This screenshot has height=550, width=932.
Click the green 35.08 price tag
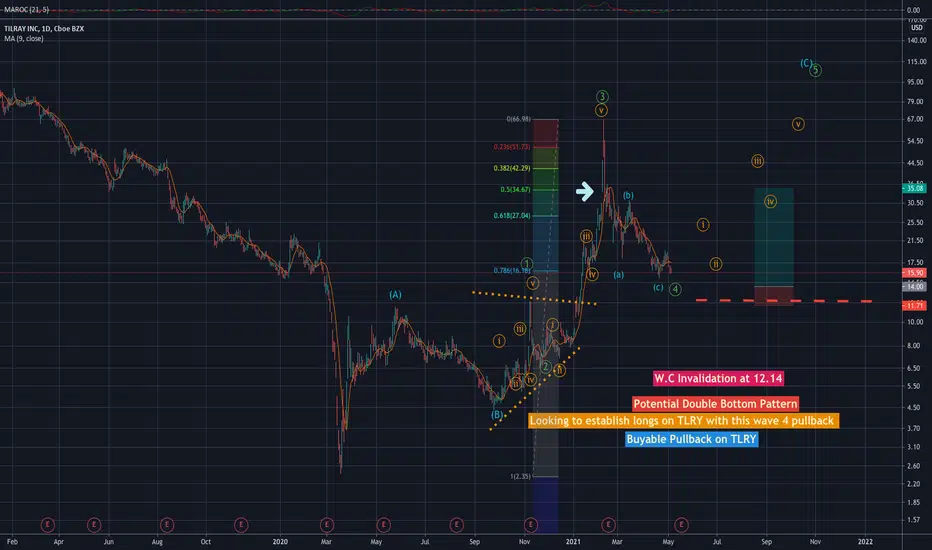[x=914, y=188]
